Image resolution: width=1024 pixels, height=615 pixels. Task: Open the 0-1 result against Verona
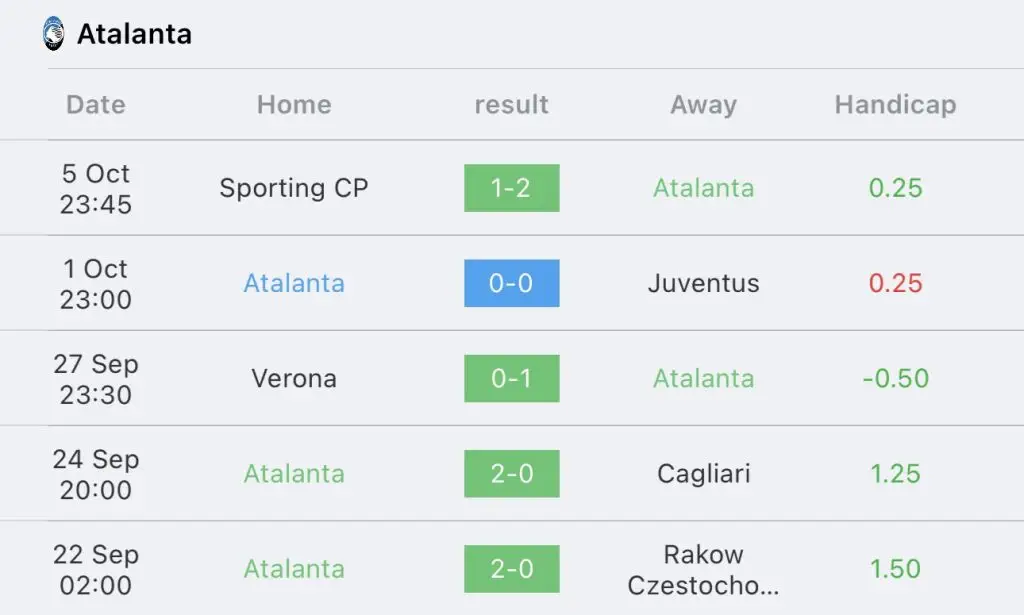point(511,379)
